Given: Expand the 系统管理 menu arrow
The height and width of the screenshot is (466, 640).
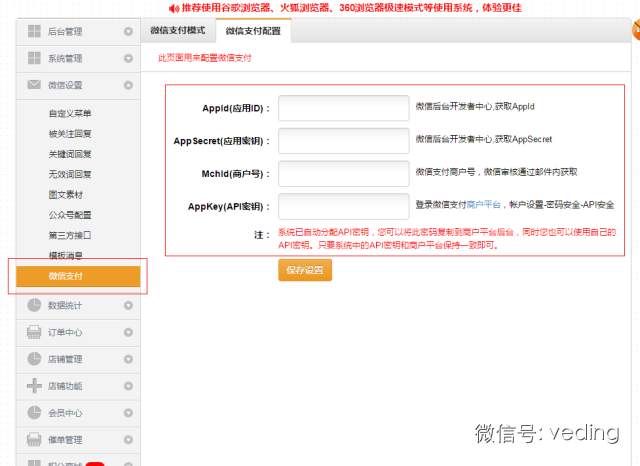Looking at the screenshot, I should tap(128, 58).
